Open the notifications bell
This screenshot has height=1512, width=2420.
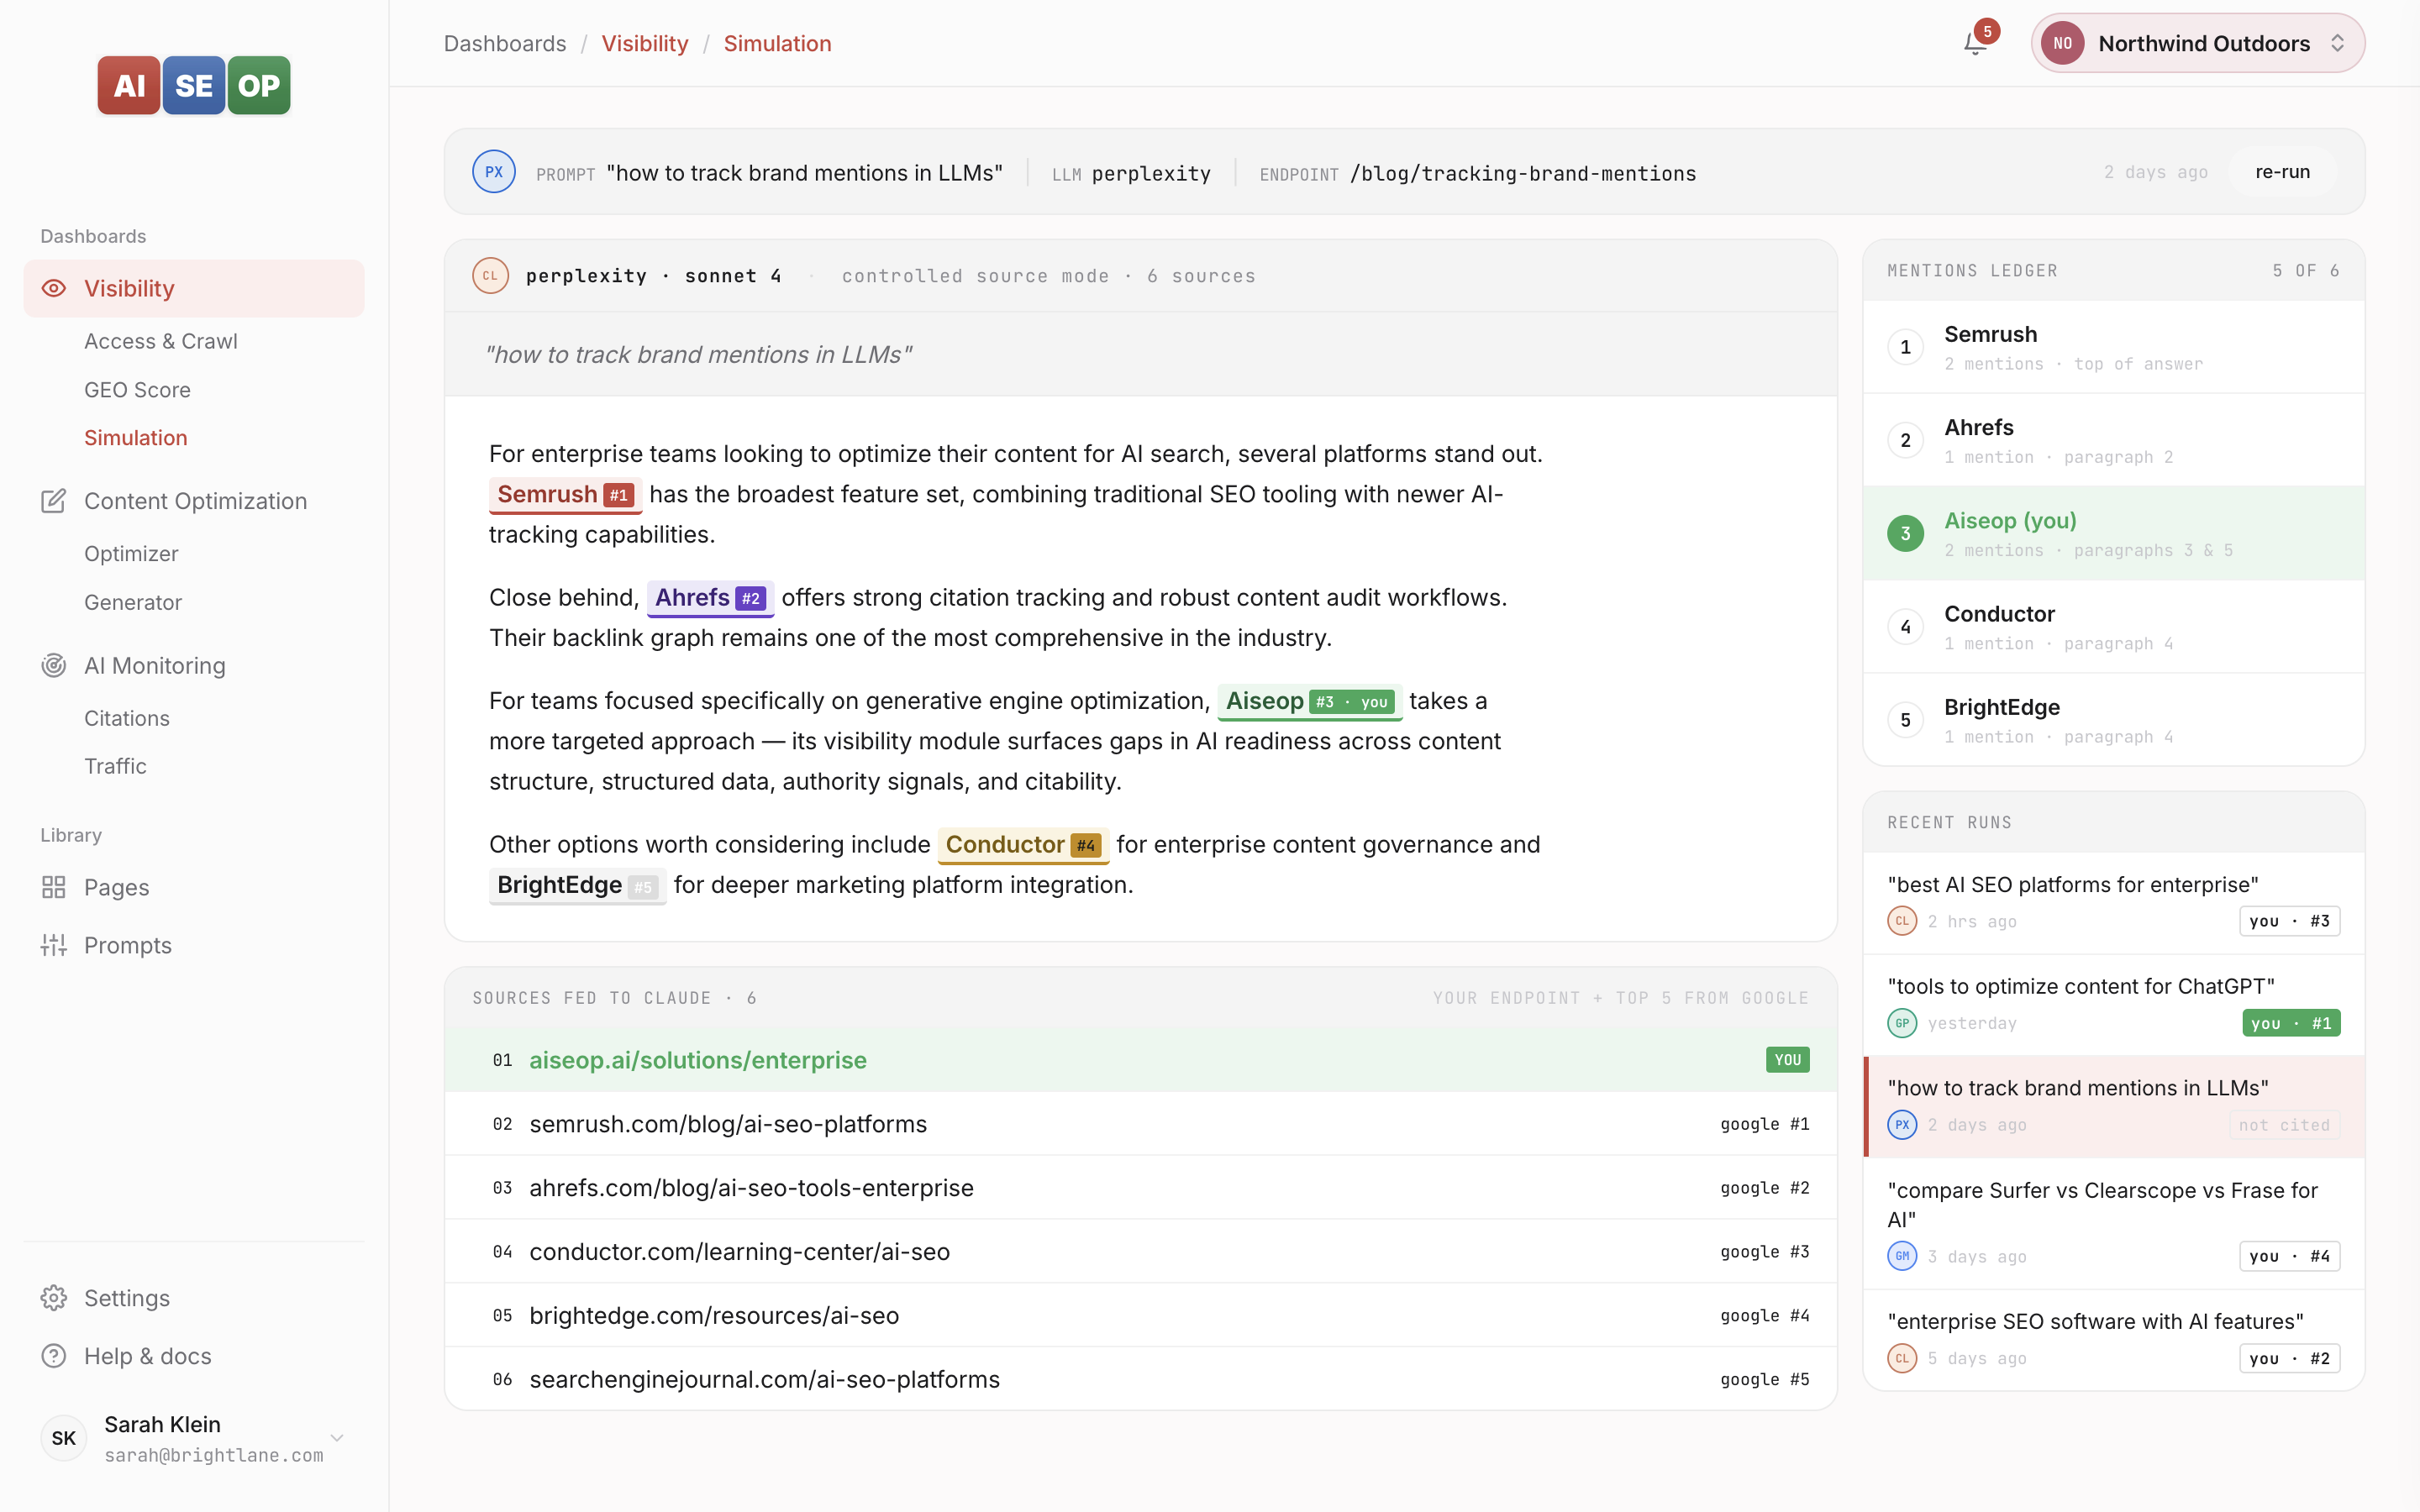point(1975,43)
